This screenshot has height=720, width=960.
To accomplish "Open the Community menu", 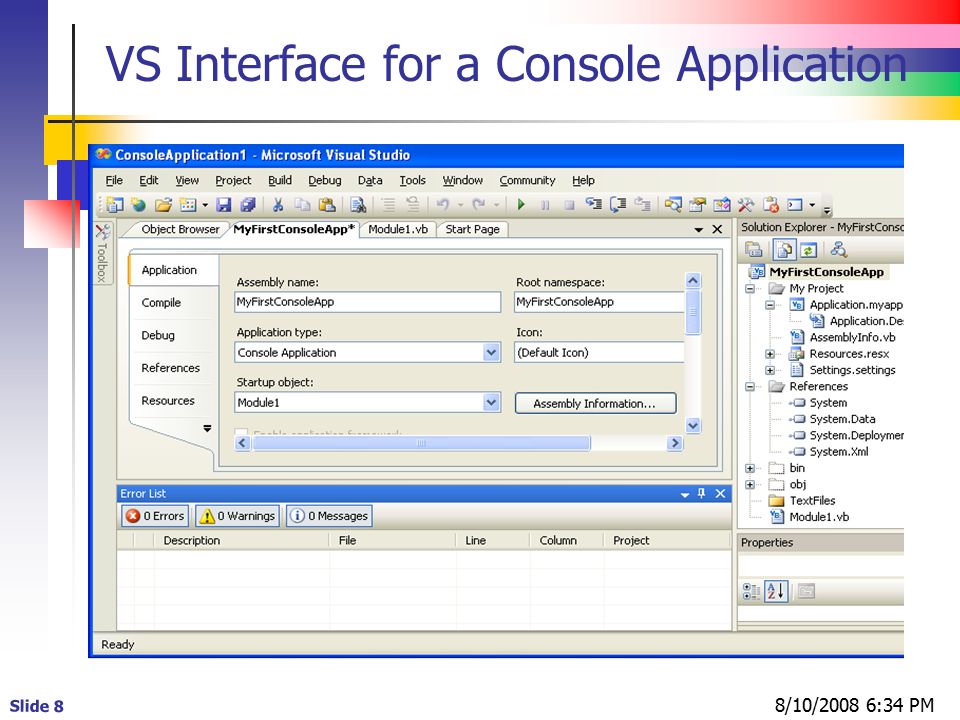I will (x=527, y=180).
